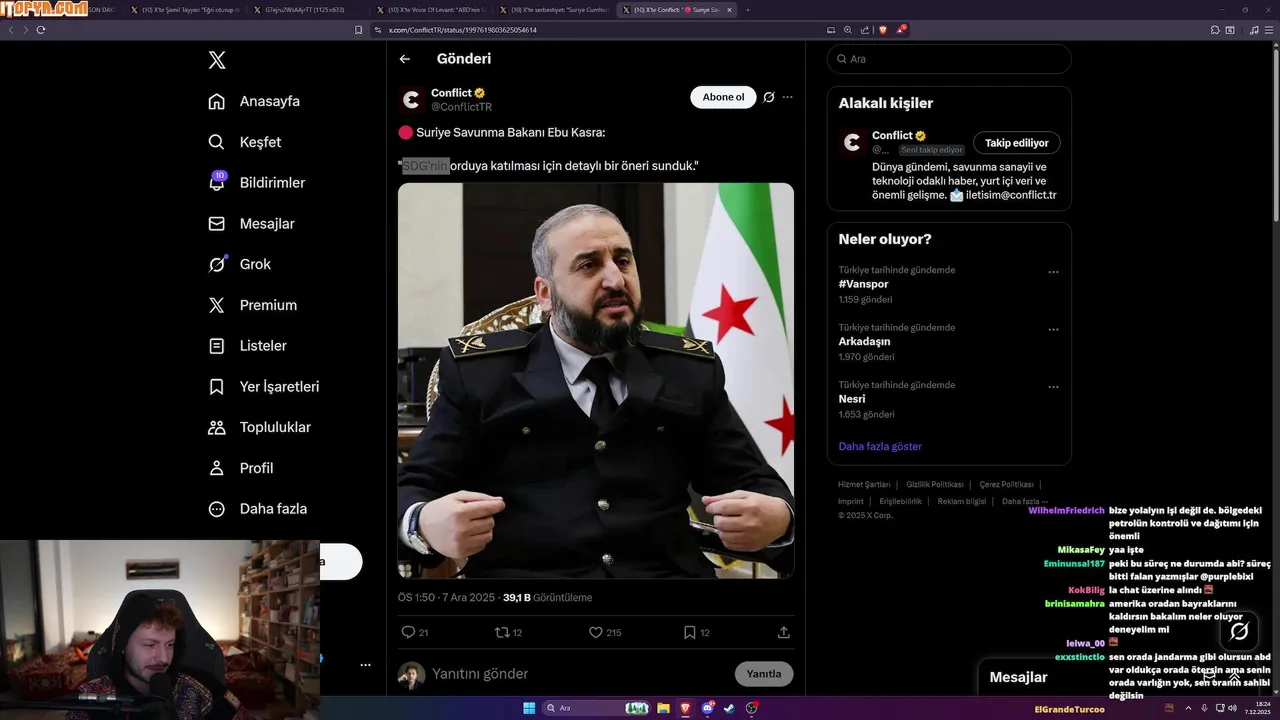1280x720 pixels.
Task: Share page from address bar
Action: [864, 30]
